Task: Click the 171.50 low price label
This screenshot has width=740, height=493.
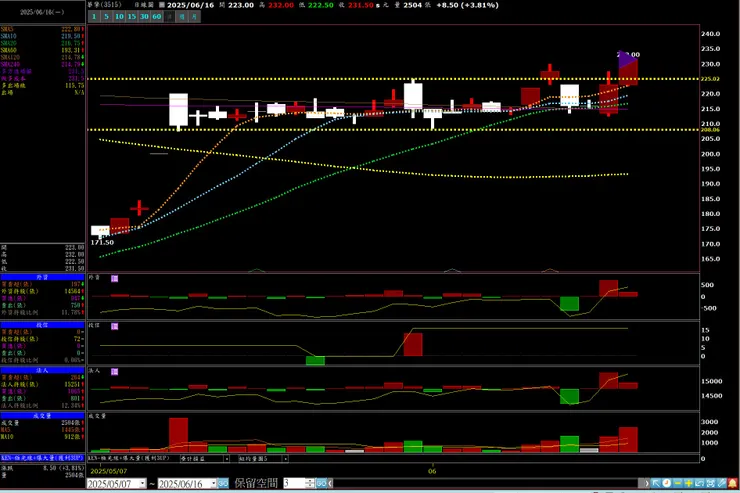Action: pyautogui.click(x=102, y=242)
